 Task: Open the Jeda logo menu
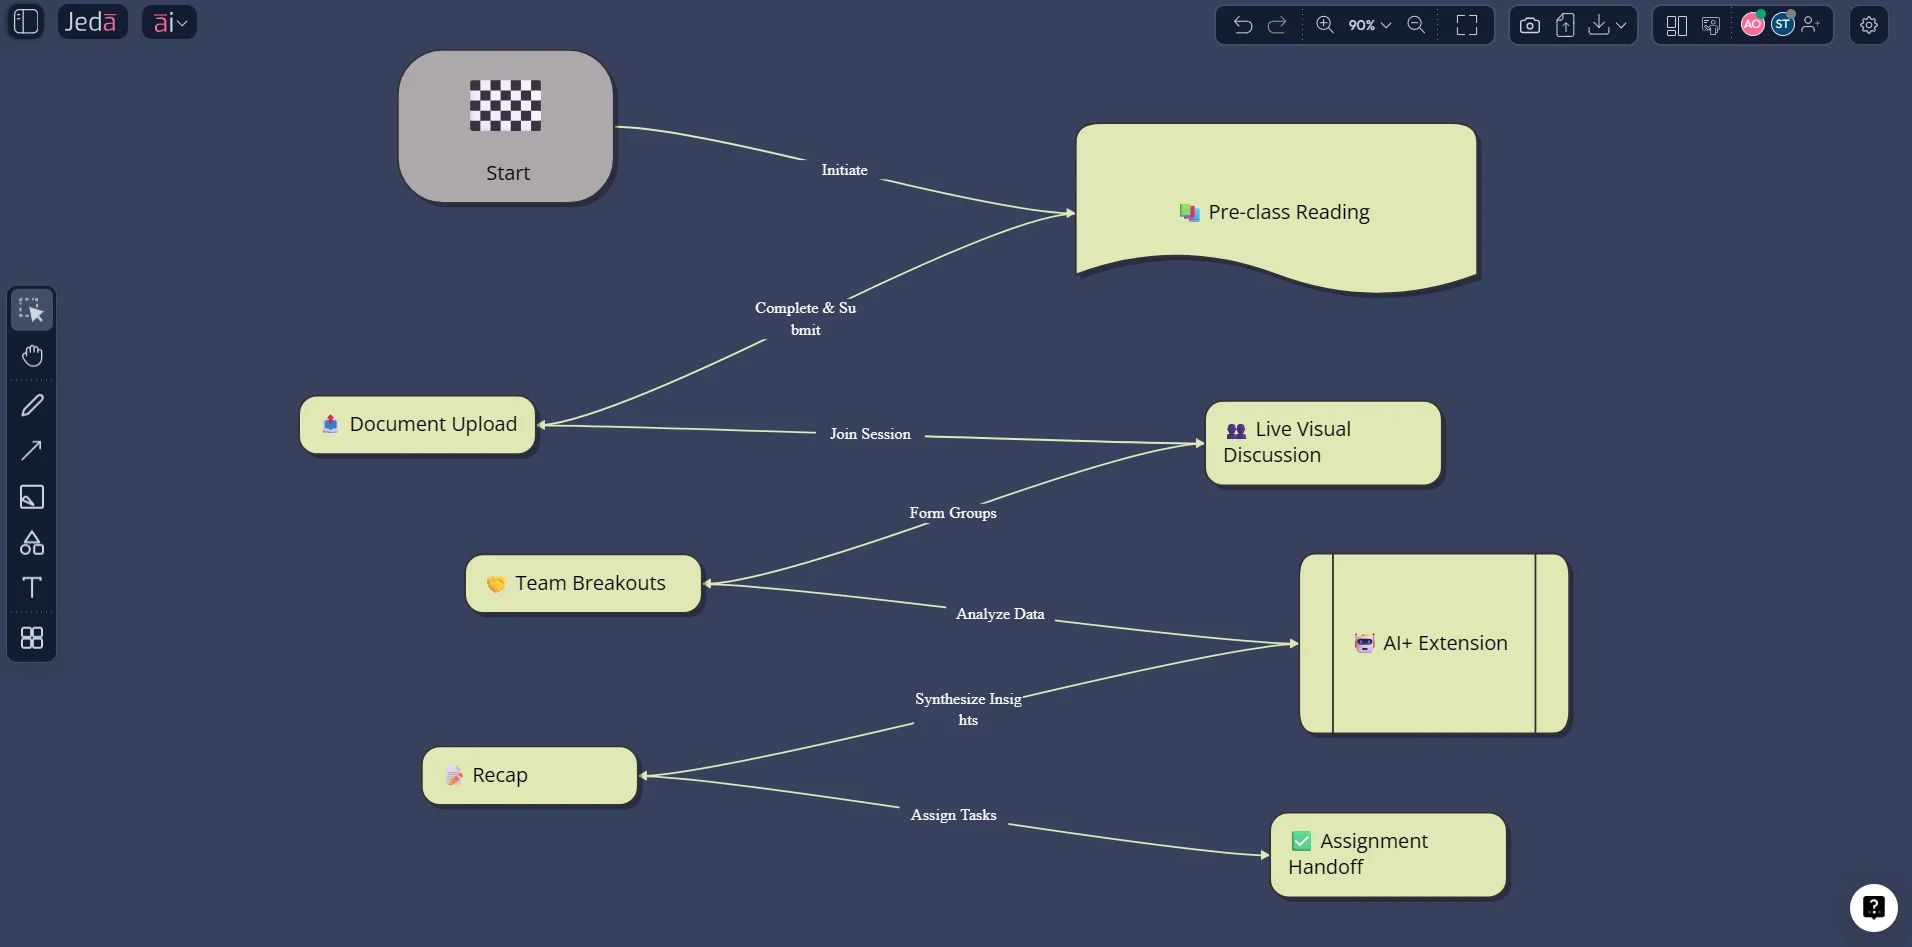92,21
